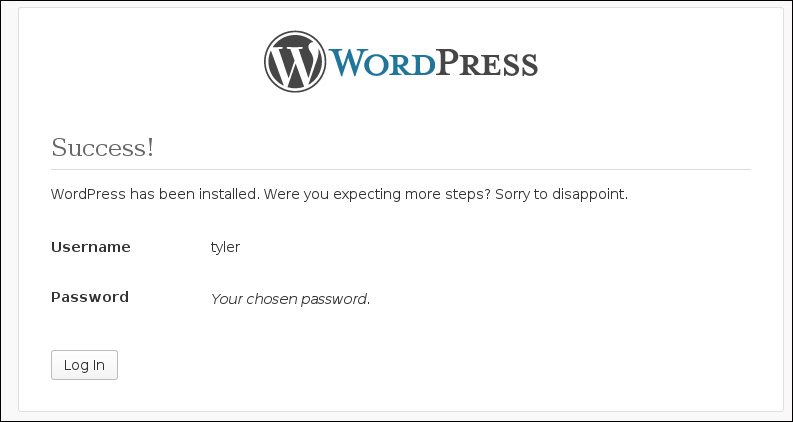
Task: Open the Log In button
Action: 84,365
